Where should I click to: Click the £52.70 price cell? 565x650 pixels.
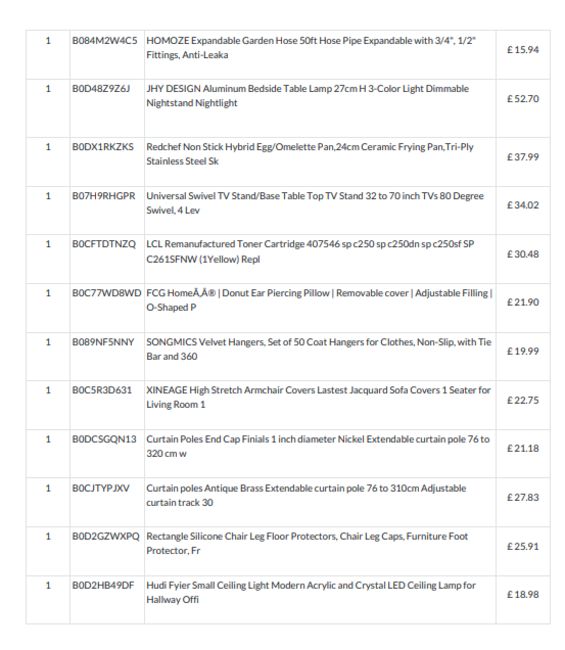[523, 99]
